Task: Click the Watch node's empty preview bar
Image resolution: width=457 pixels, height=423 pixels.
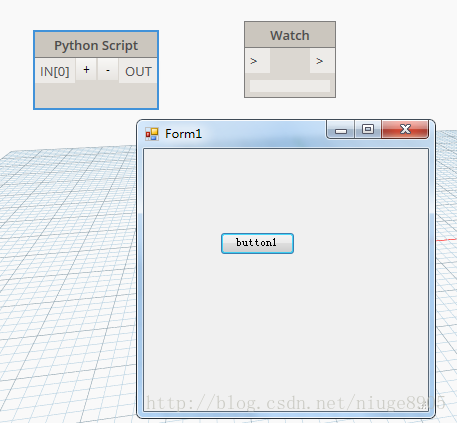Action: (290, 86)
